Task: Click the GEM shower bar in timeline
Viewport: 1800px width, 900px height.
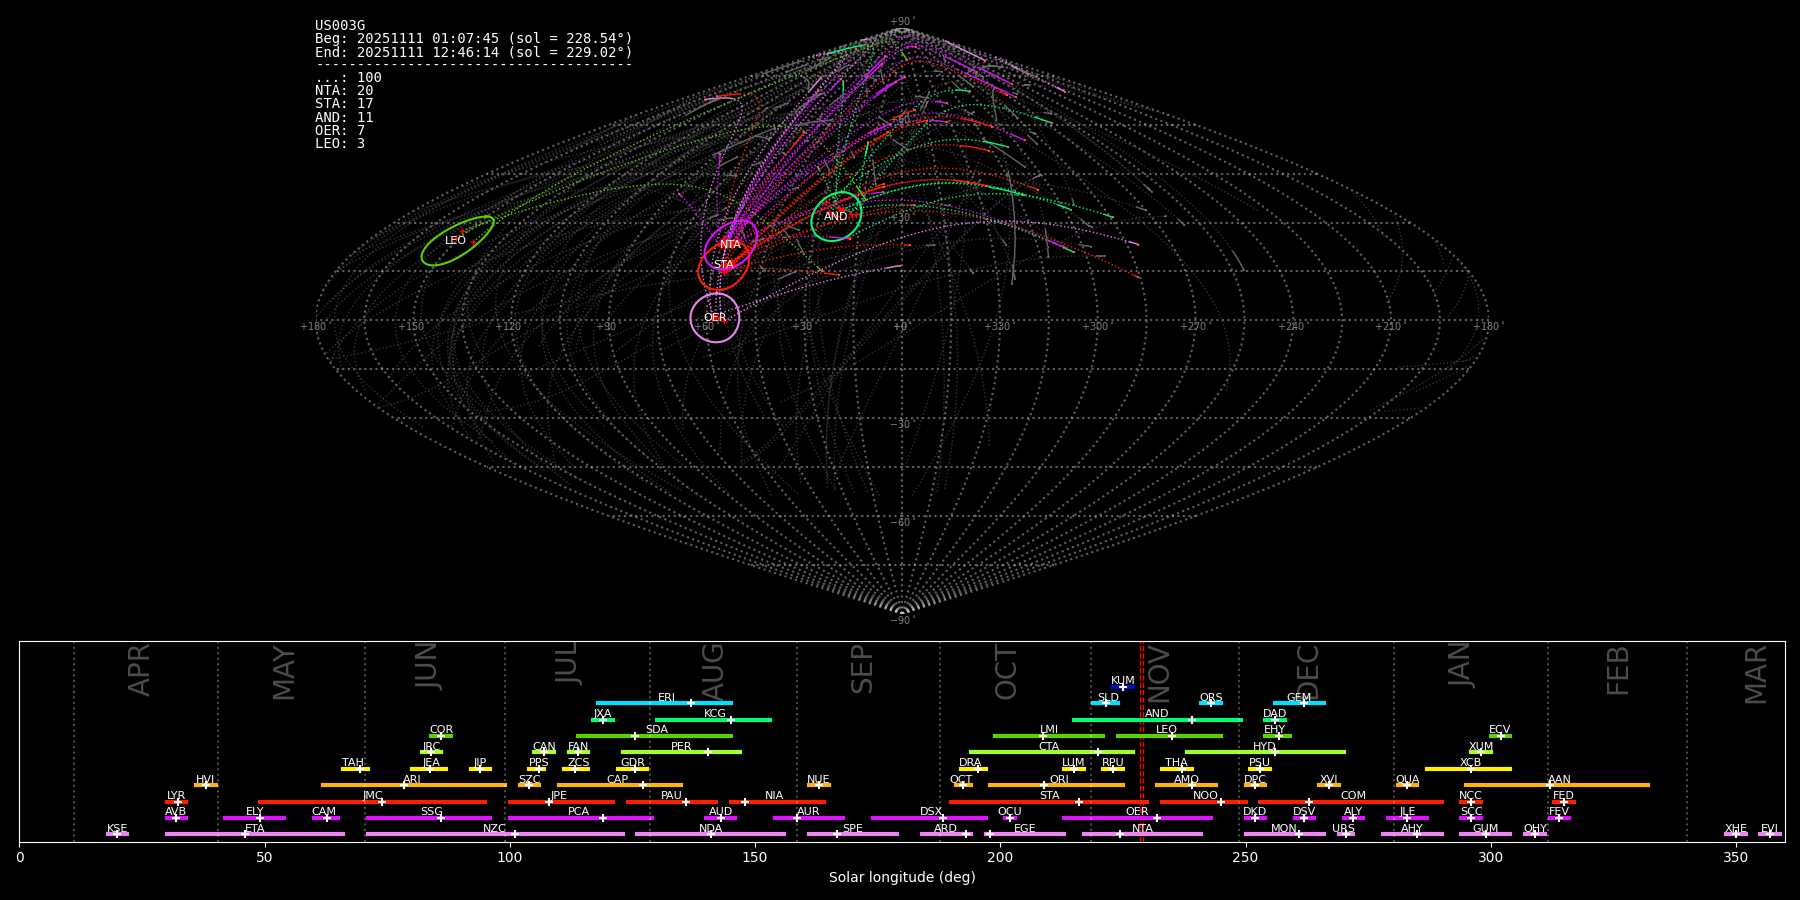Action: point(1299,703)
